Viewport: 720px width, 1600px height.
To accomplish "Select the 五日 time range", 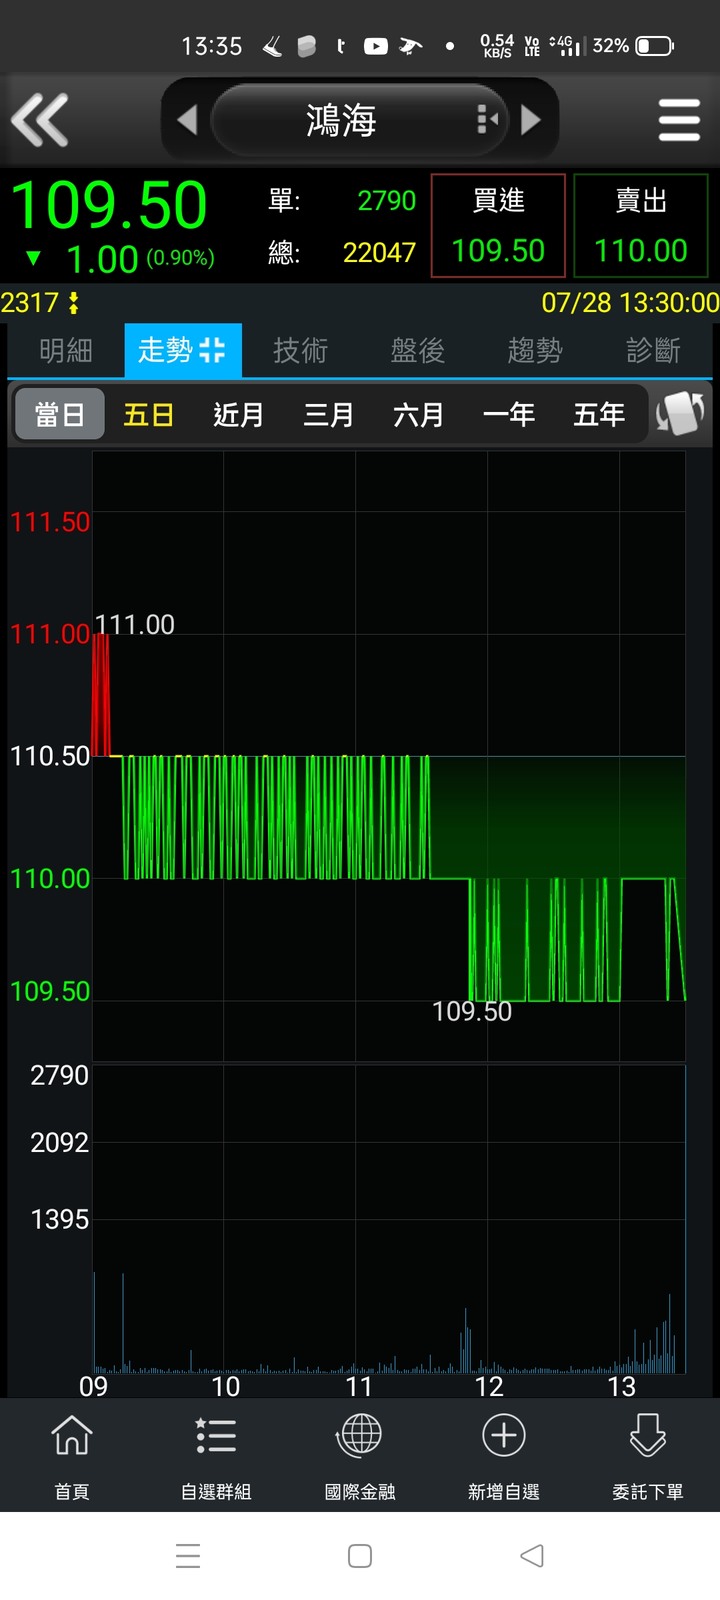I will pyautogui.click(x=149, y=414).
